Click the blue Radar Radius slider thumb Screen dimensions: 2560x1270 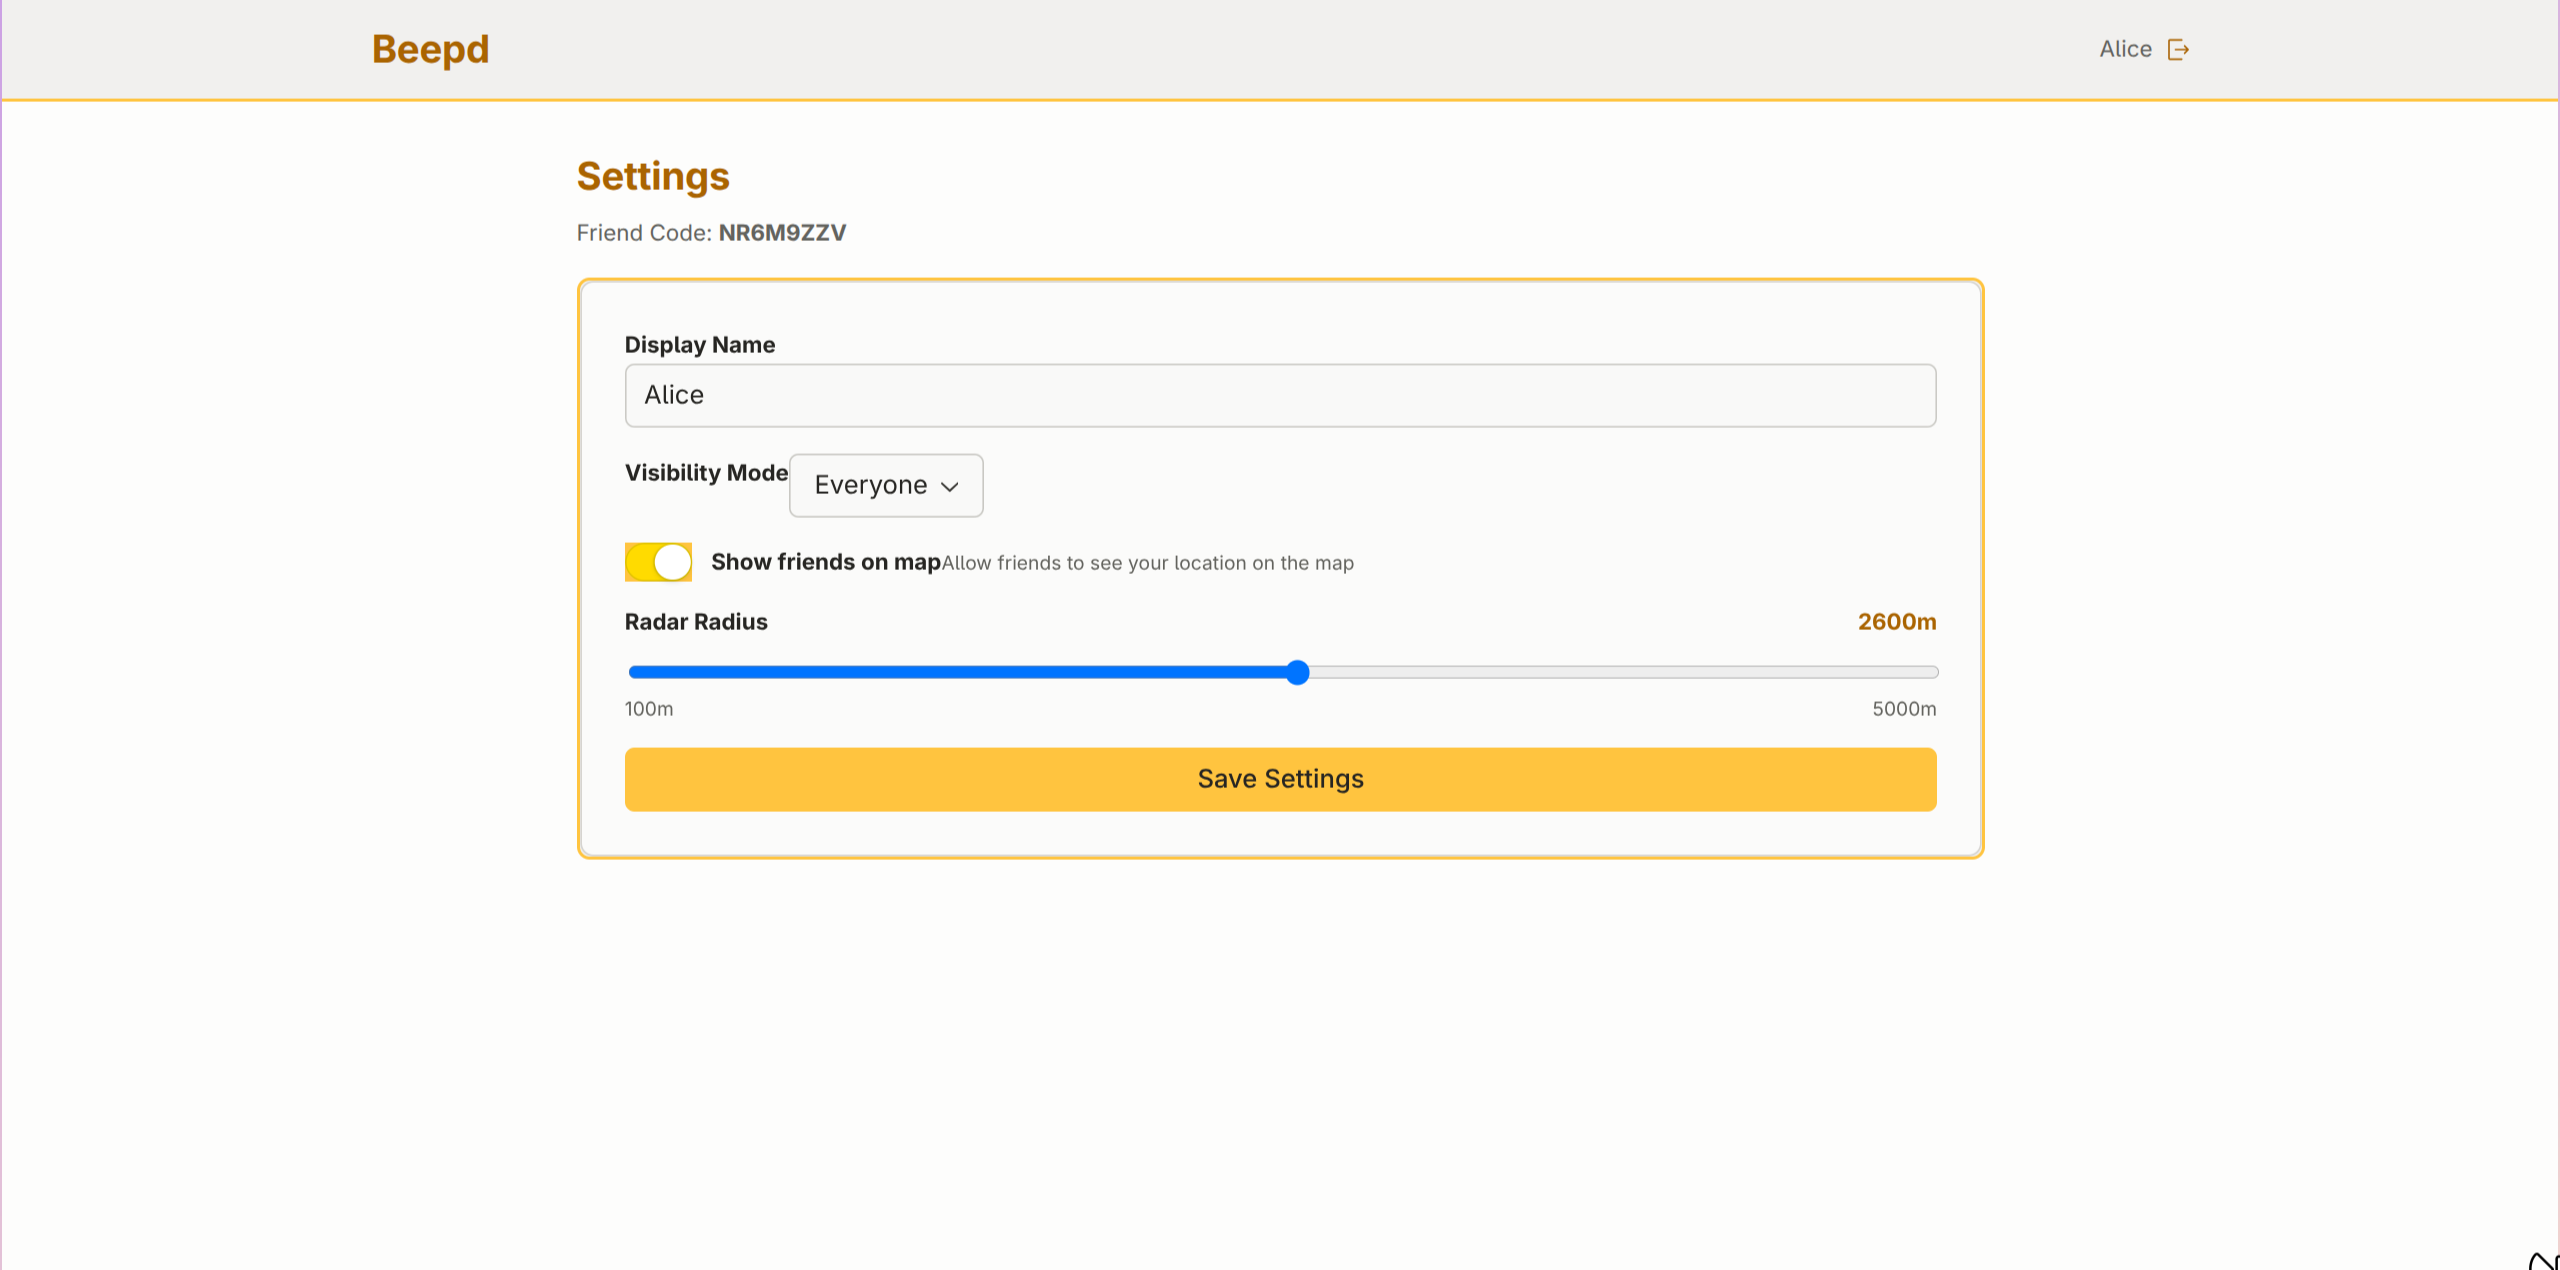coord(1297,672)
